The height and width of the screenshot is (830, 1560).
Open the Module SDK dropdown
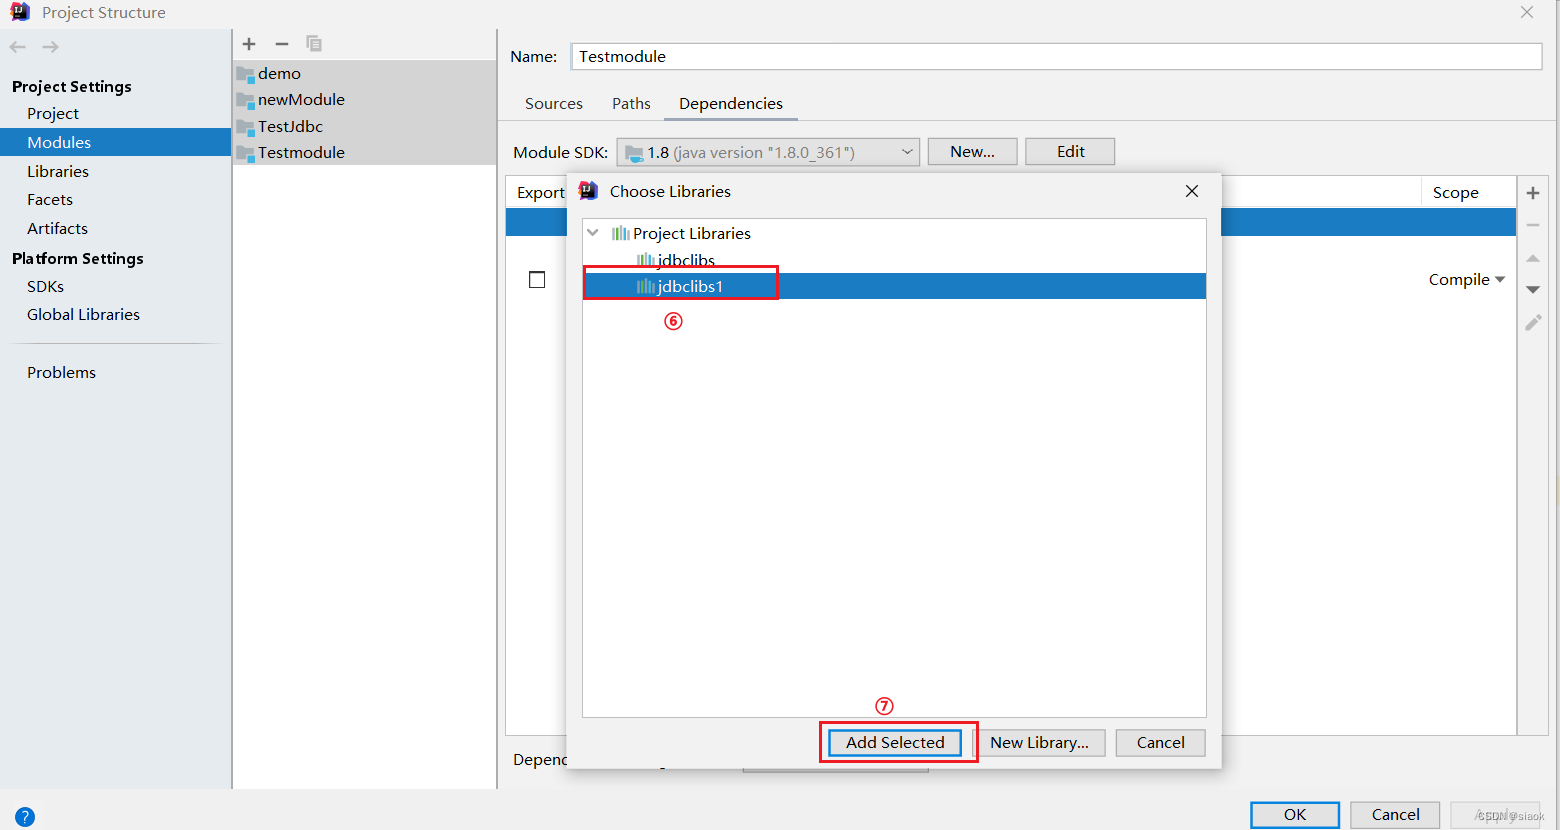click(768, 152)
